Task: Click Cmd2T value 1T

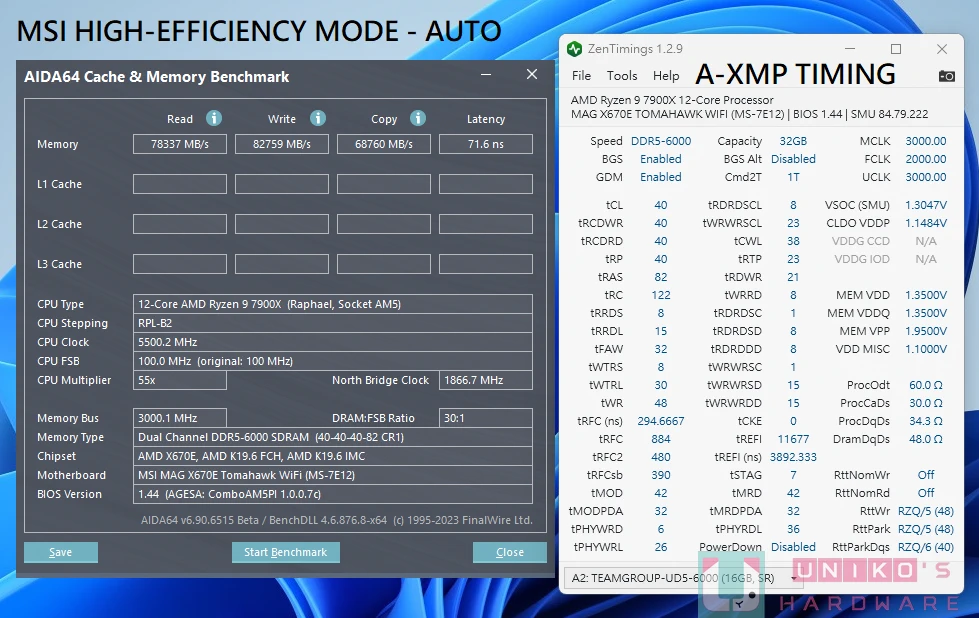Action: (x=793, y=177)
